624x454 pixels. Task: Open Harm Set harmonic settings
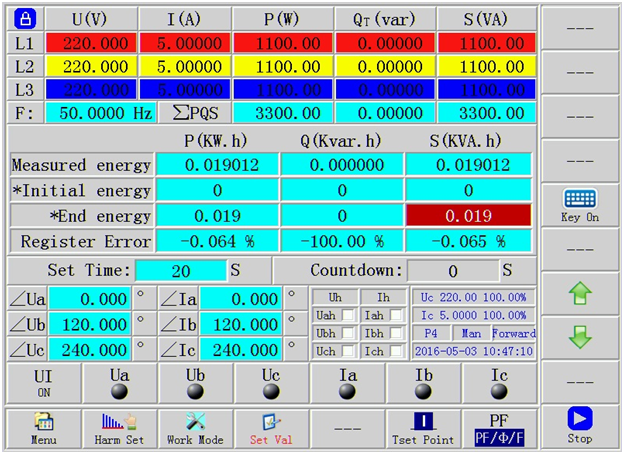pos(119,429)
